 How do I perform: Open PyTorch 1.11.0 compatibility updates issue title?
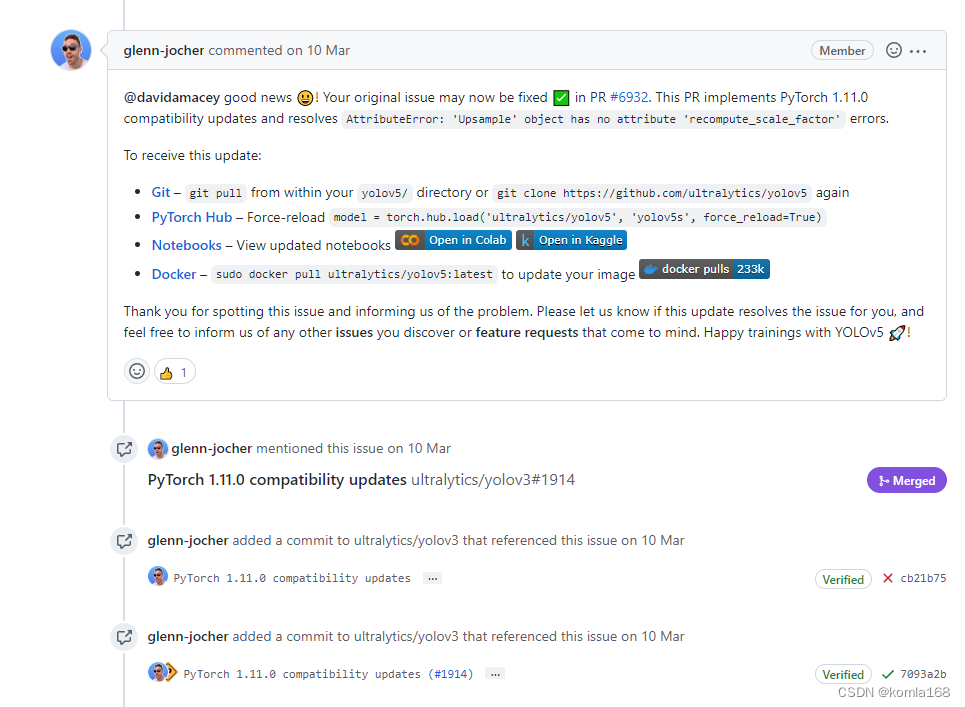(277, 480)
